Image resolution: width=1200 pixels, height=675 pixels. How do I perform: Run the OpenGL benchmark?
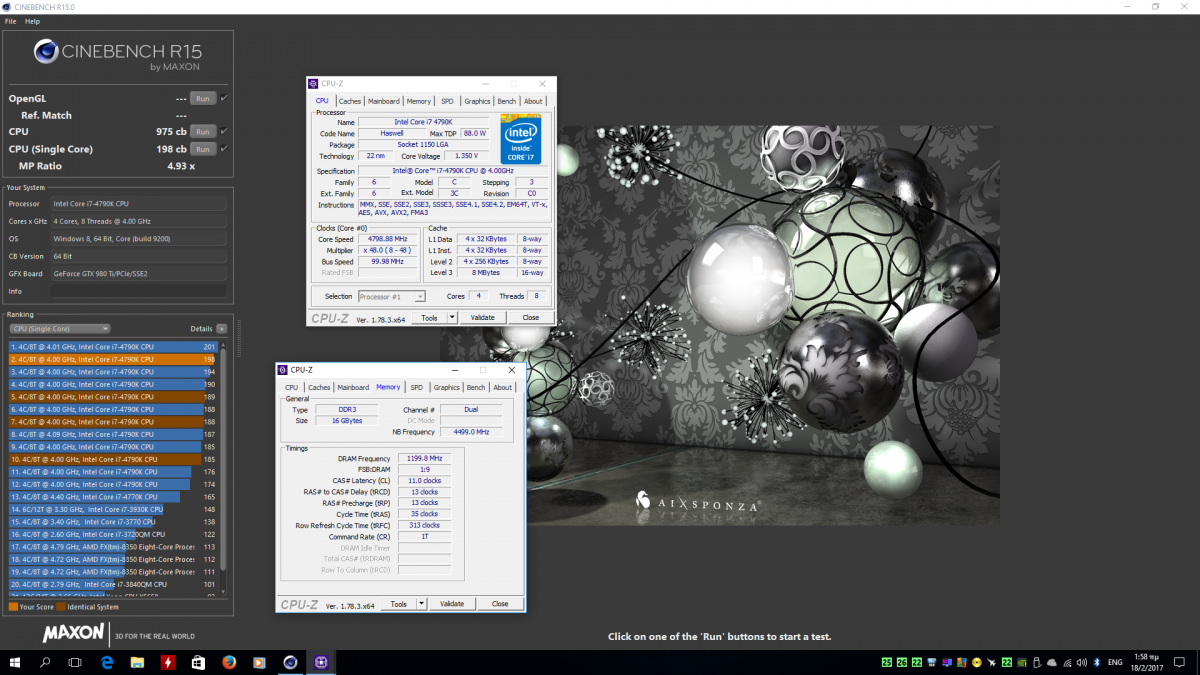(x=203, y=98)
